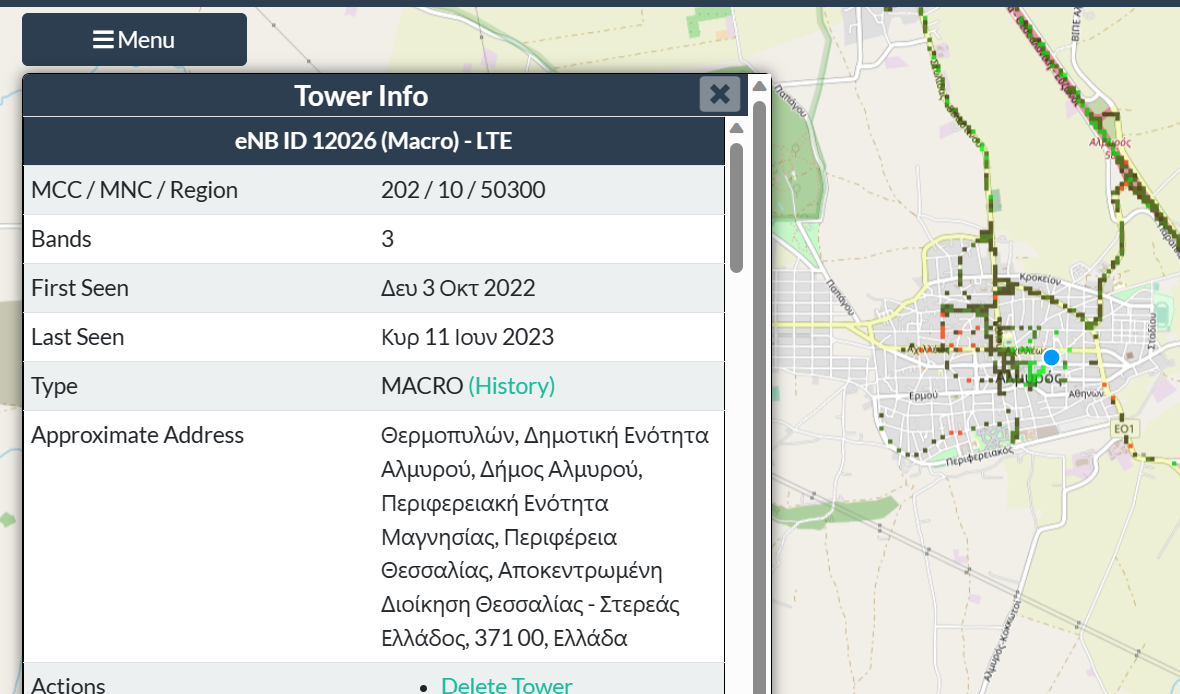Select the Last Seen date Κυρ 11 Ιουν 2023
This screenshot has width=1180, height=694.
467,337
